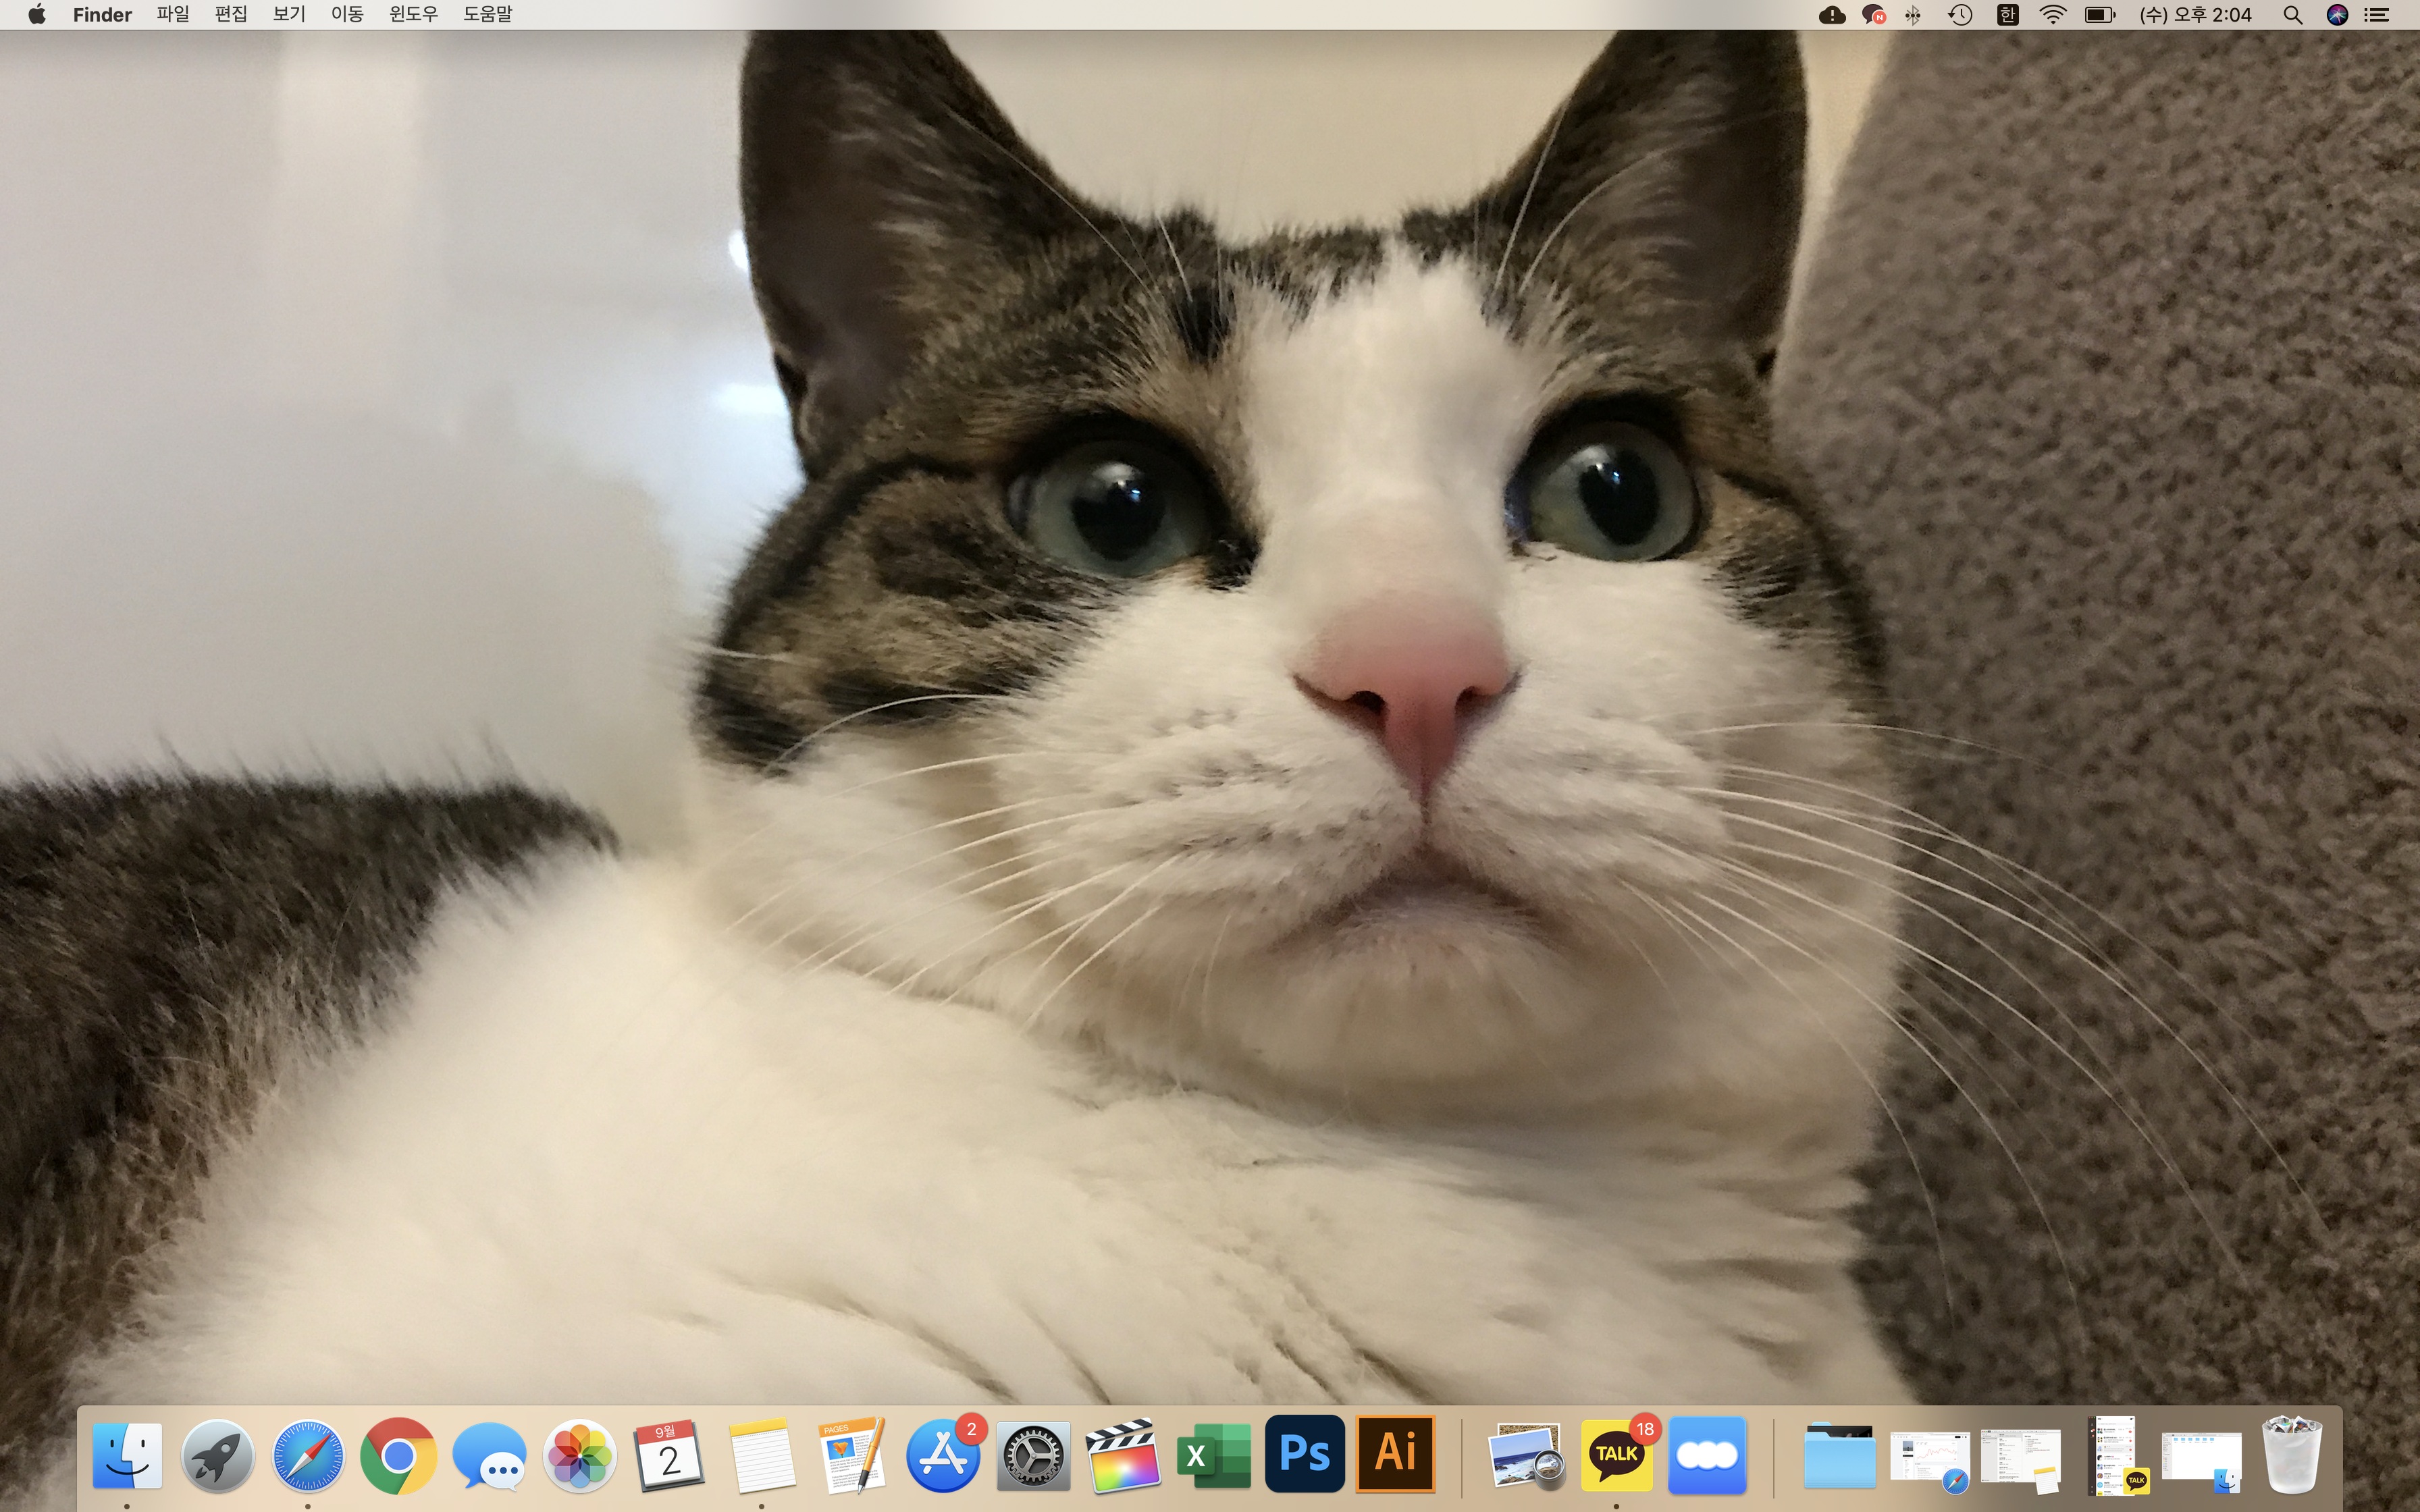This screenshot has height=1512, width=2420.
Task: Open the Photos app in dock
Action: point(579,1456)
